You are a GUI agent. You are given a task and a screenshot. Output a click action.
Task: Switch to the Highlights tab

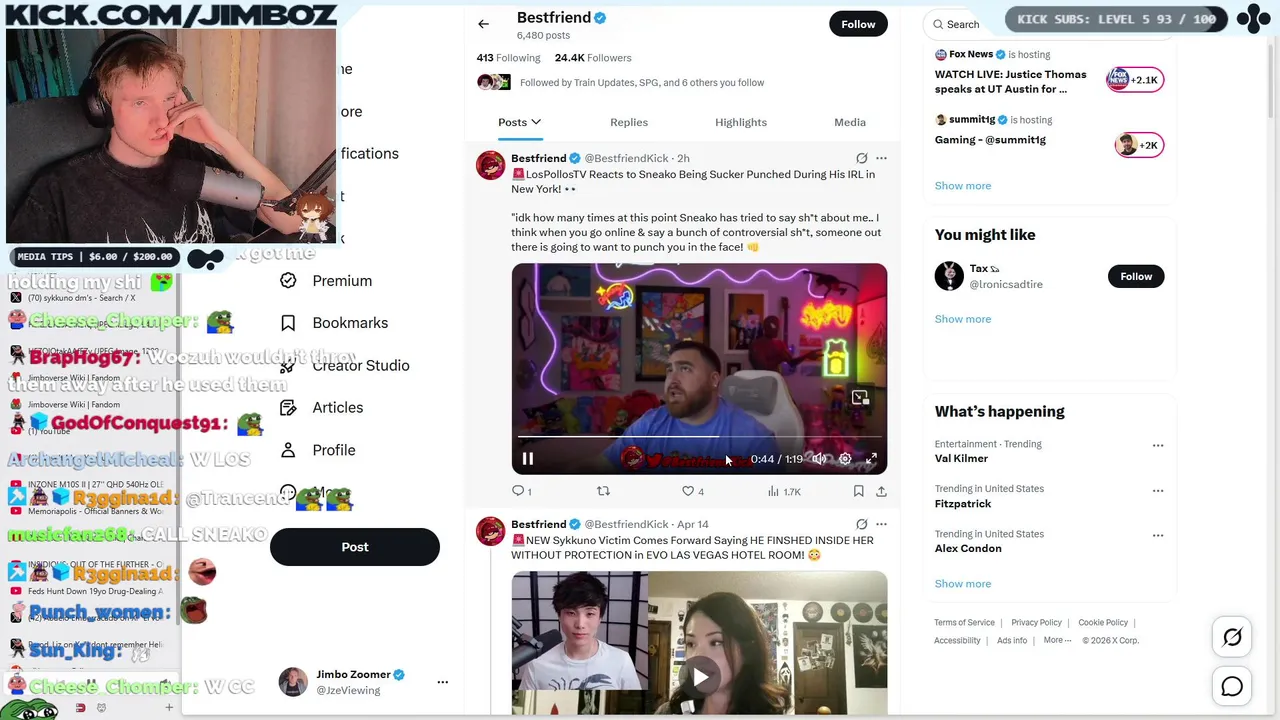click(x=741, y=122)
